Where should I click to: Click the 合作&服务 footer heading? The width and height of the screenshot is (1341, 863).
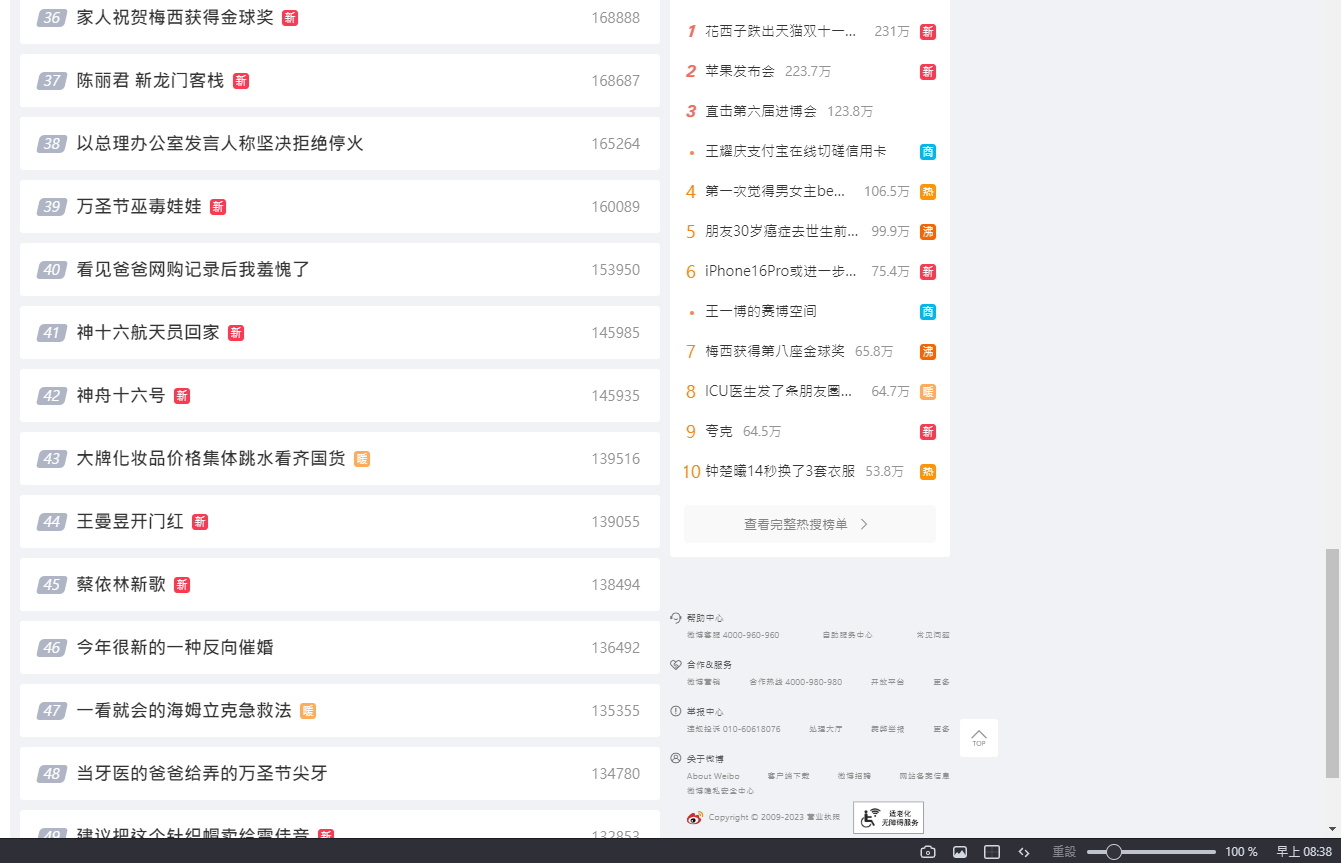[709, 665]
